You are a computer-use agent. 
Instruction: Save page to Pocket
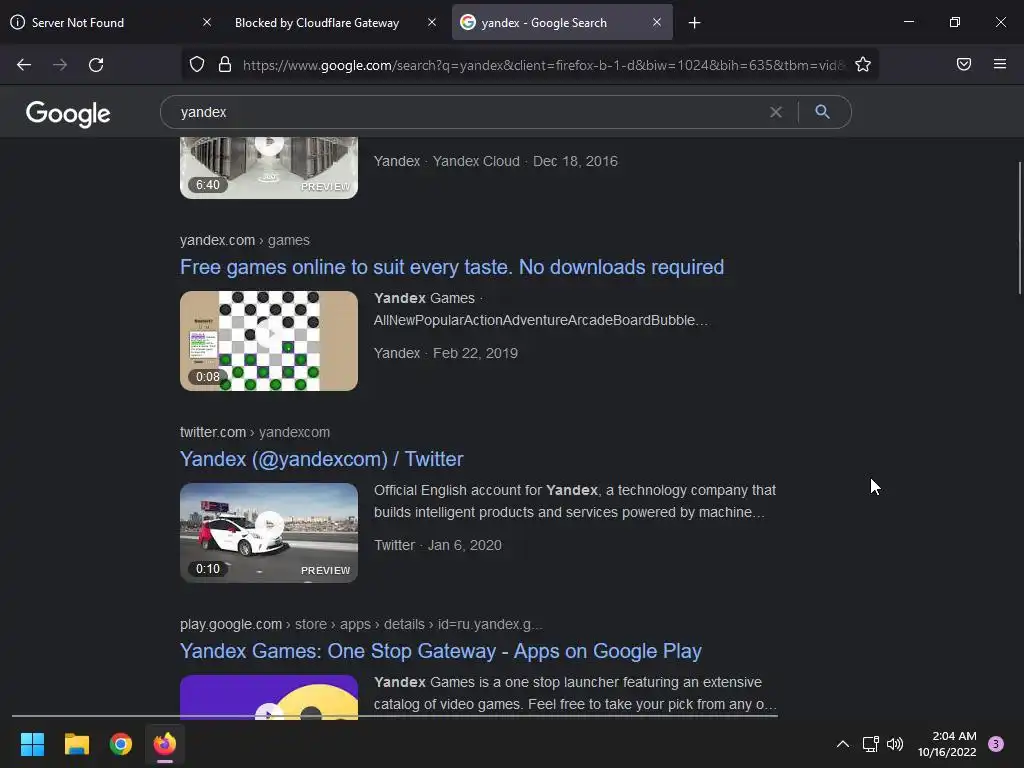pos(963,64)
